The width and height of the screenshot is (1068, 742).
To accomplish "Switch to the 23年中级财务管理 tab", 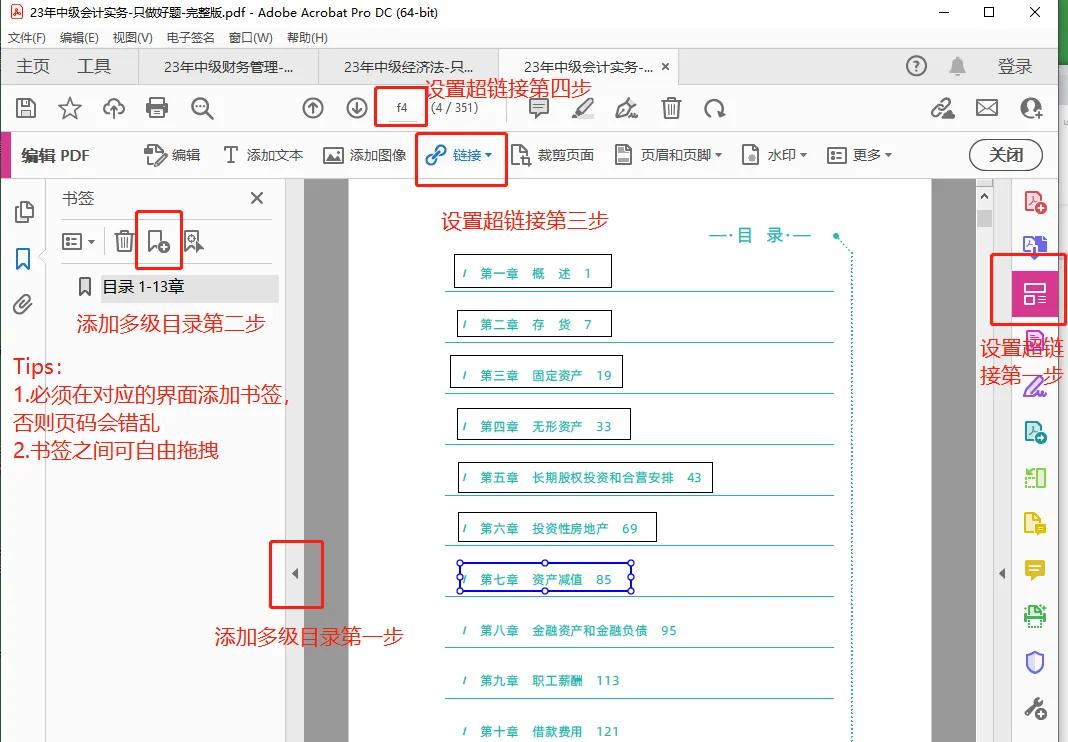I will (228, 67).
